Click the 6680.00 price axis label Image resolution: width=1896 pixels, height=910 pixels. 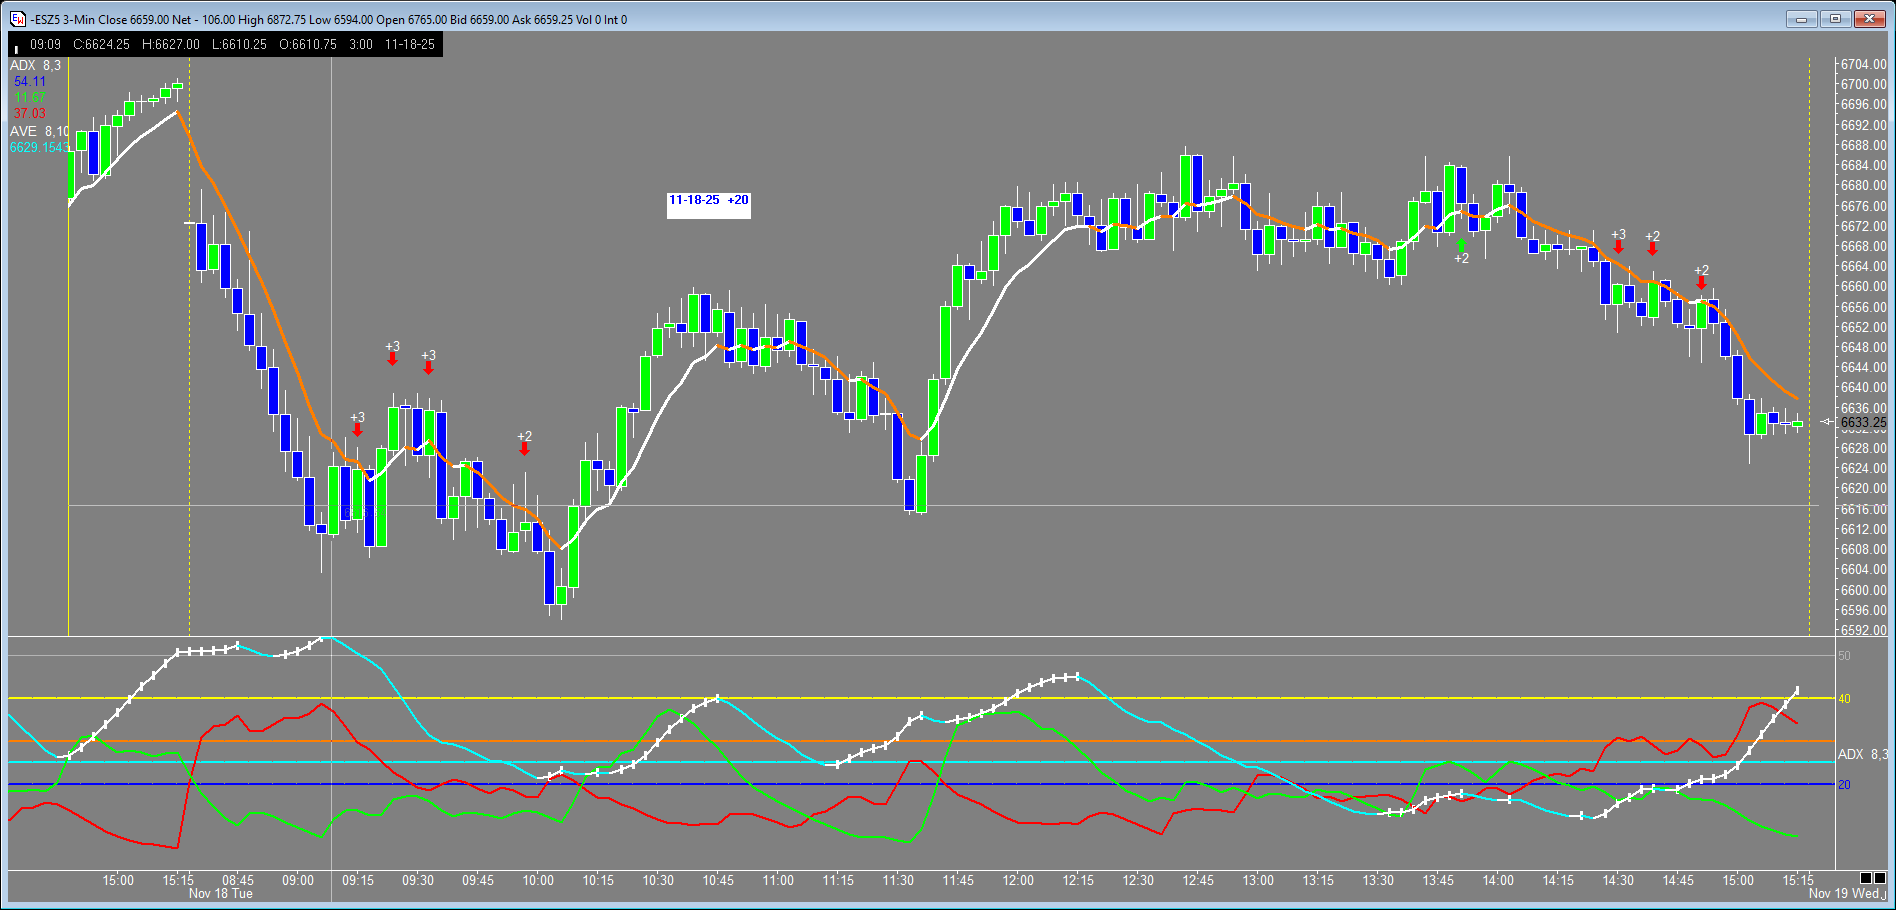(1863, 186)
